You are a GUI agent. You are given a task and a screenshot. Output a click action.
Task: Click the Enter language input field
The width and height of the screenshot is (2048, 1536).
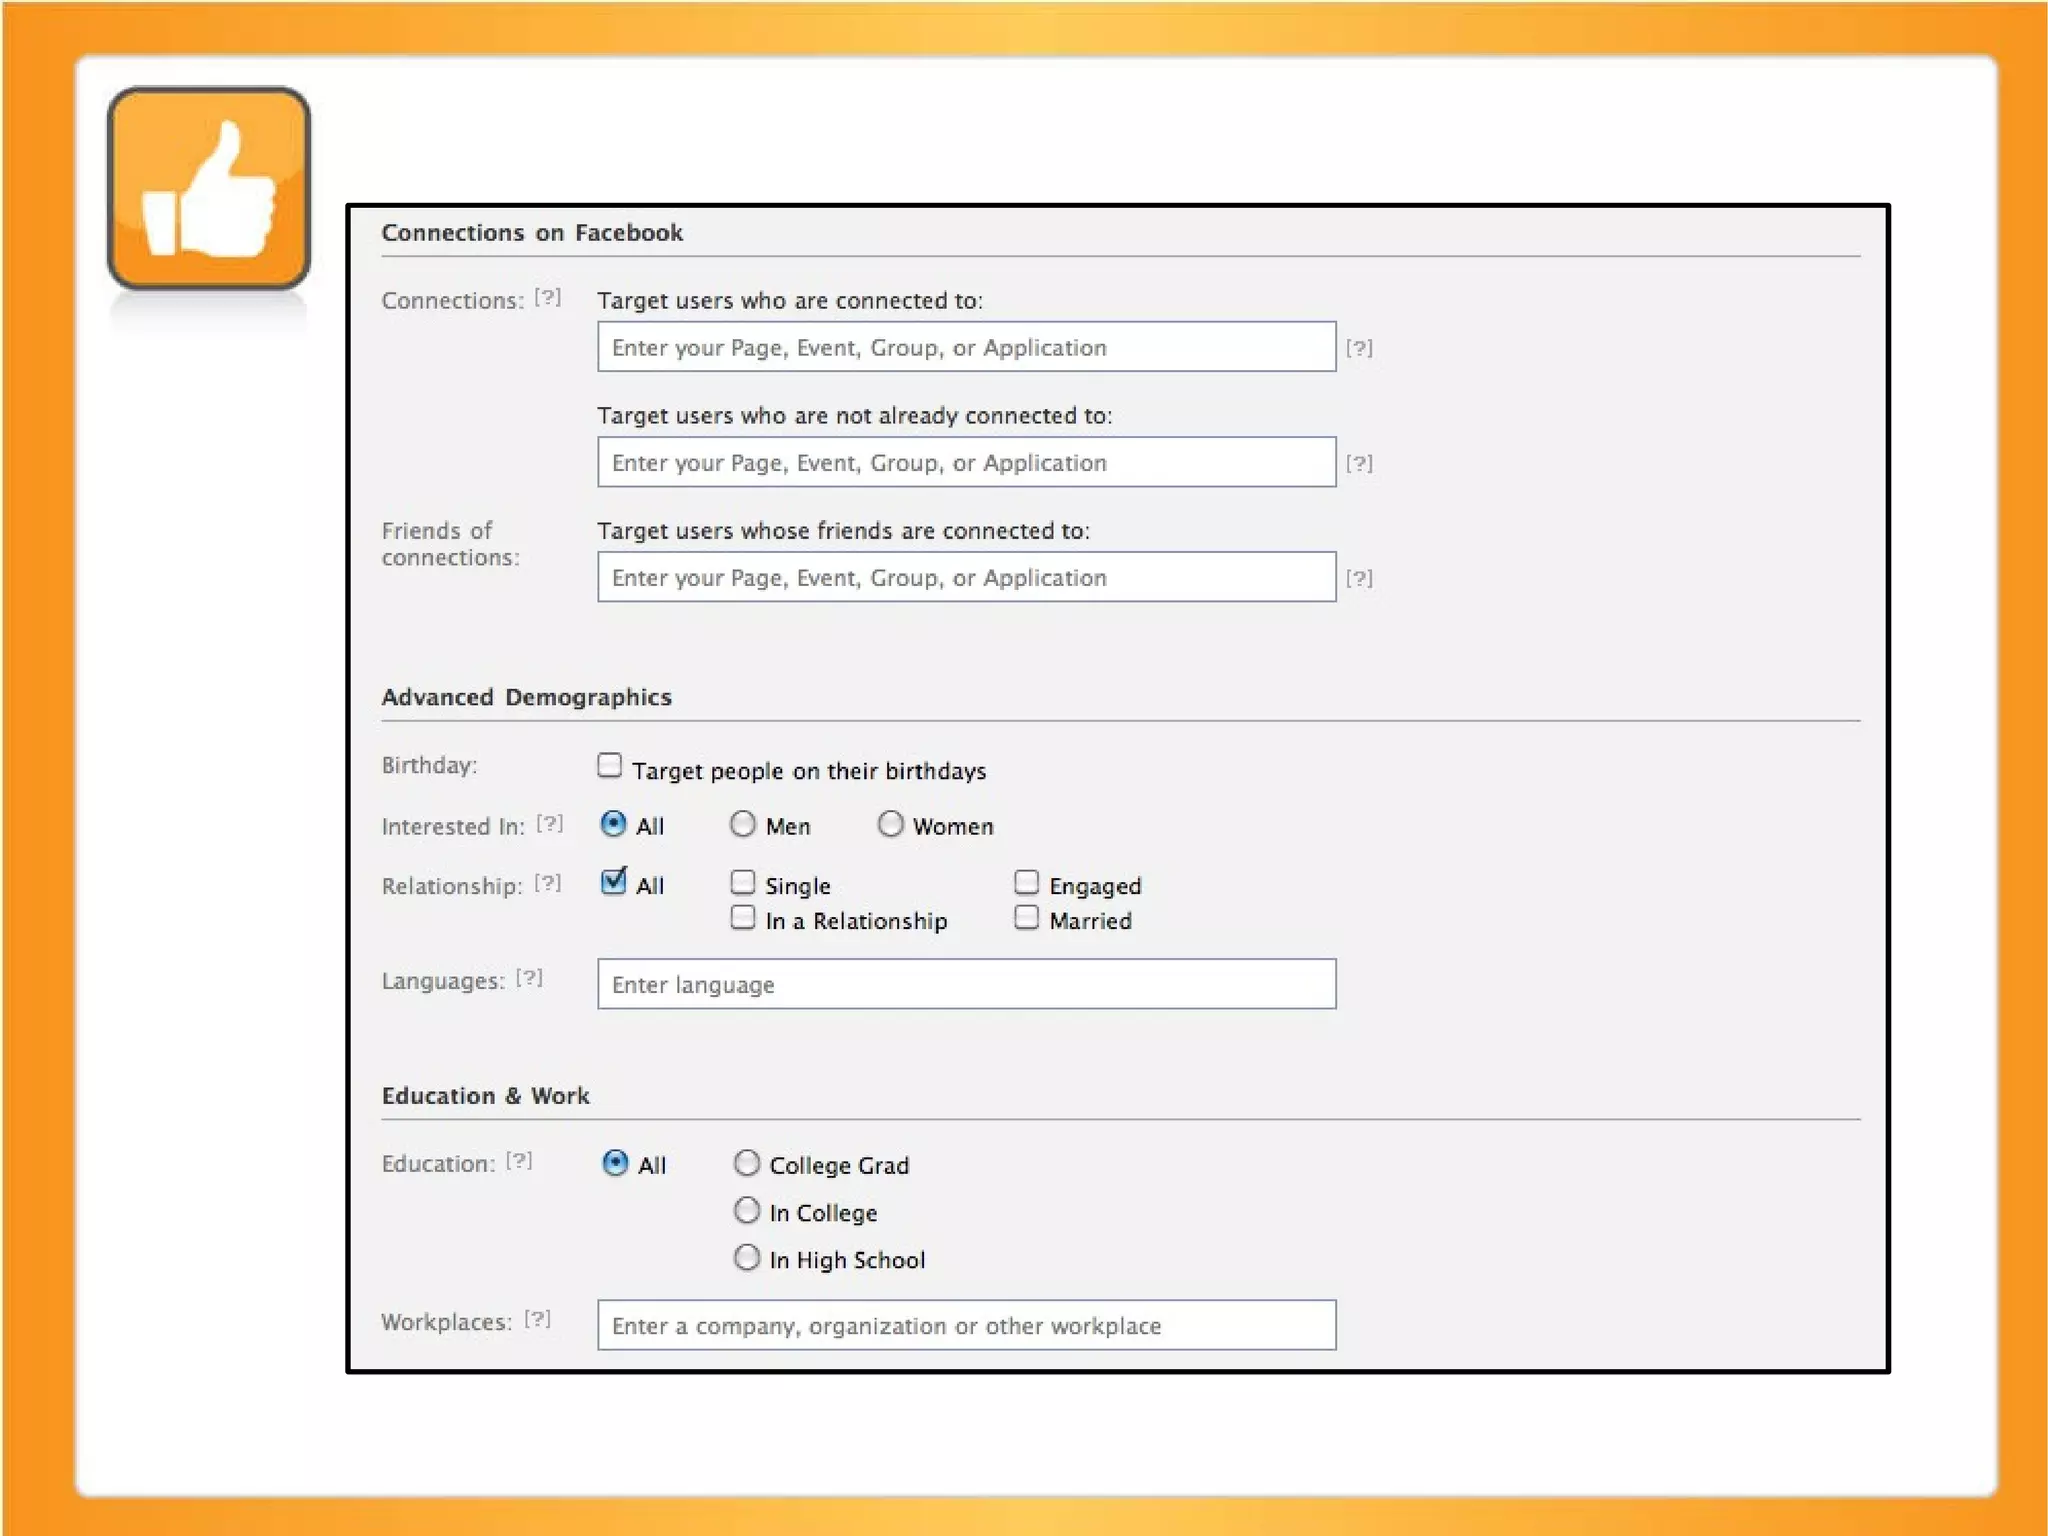pos(966,984)
